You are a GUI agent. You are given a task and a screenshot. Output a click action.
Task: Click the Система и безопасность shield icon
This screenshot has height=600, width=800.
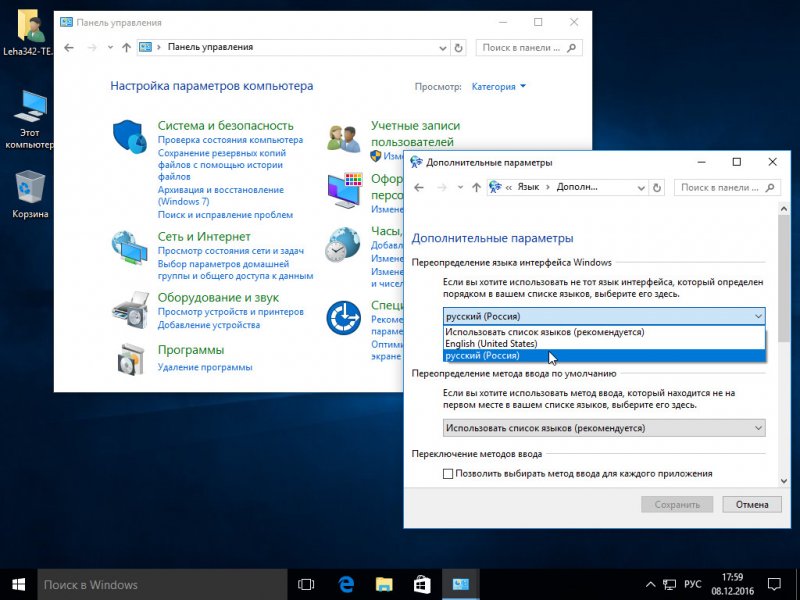[130, 136]
